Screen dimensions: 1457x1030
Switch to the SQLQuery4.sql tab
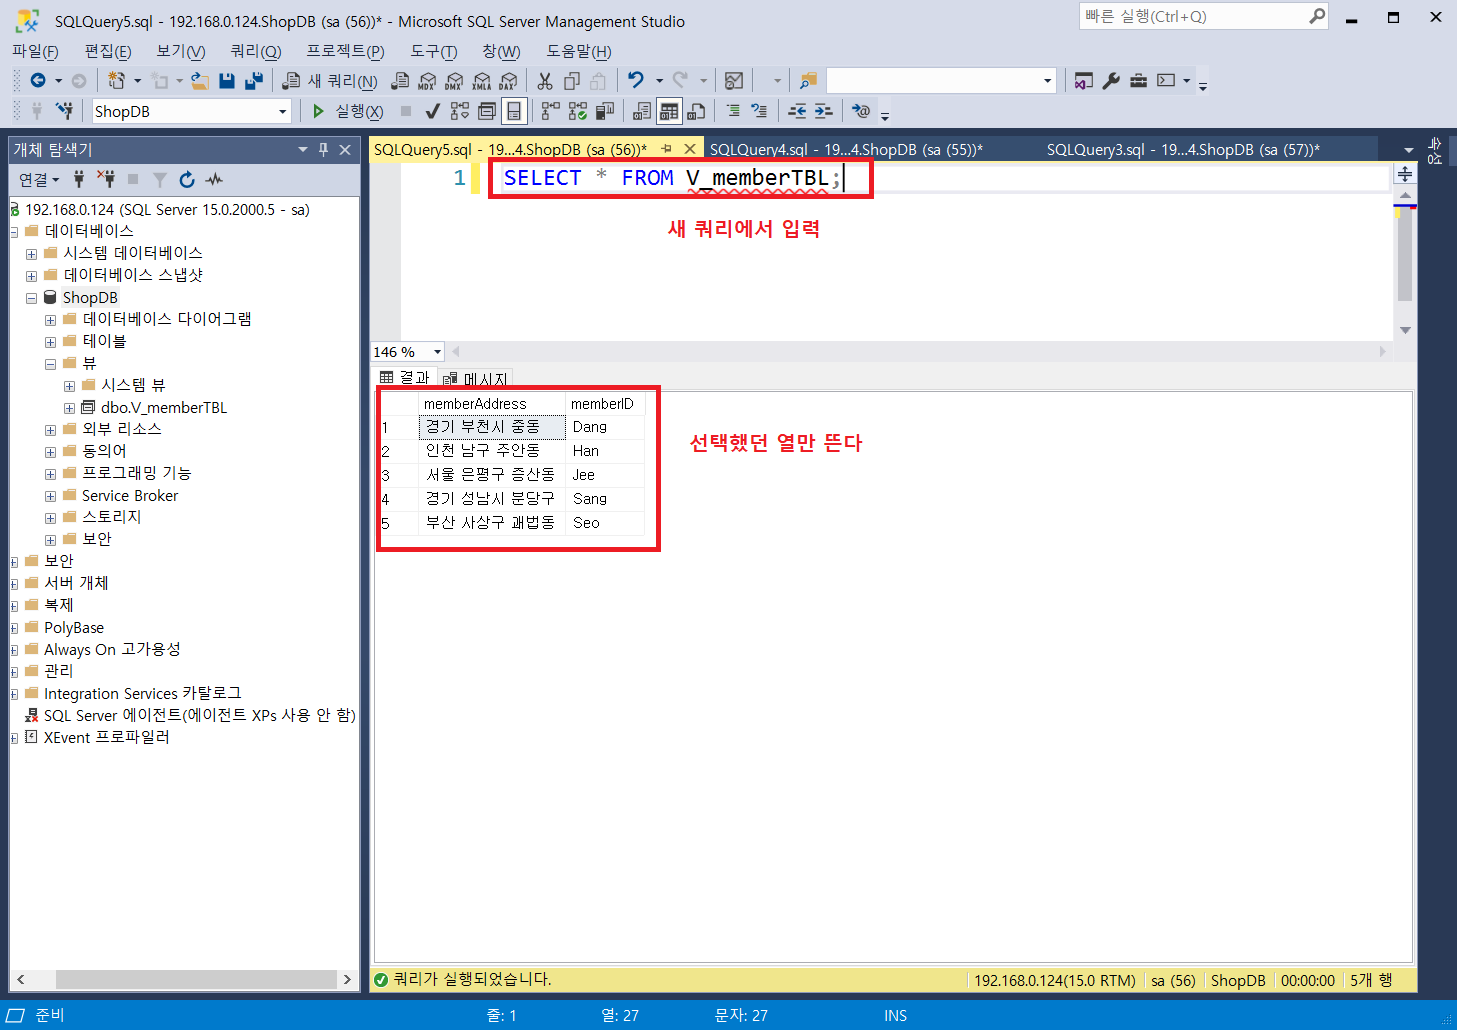(x=846, y=149)
